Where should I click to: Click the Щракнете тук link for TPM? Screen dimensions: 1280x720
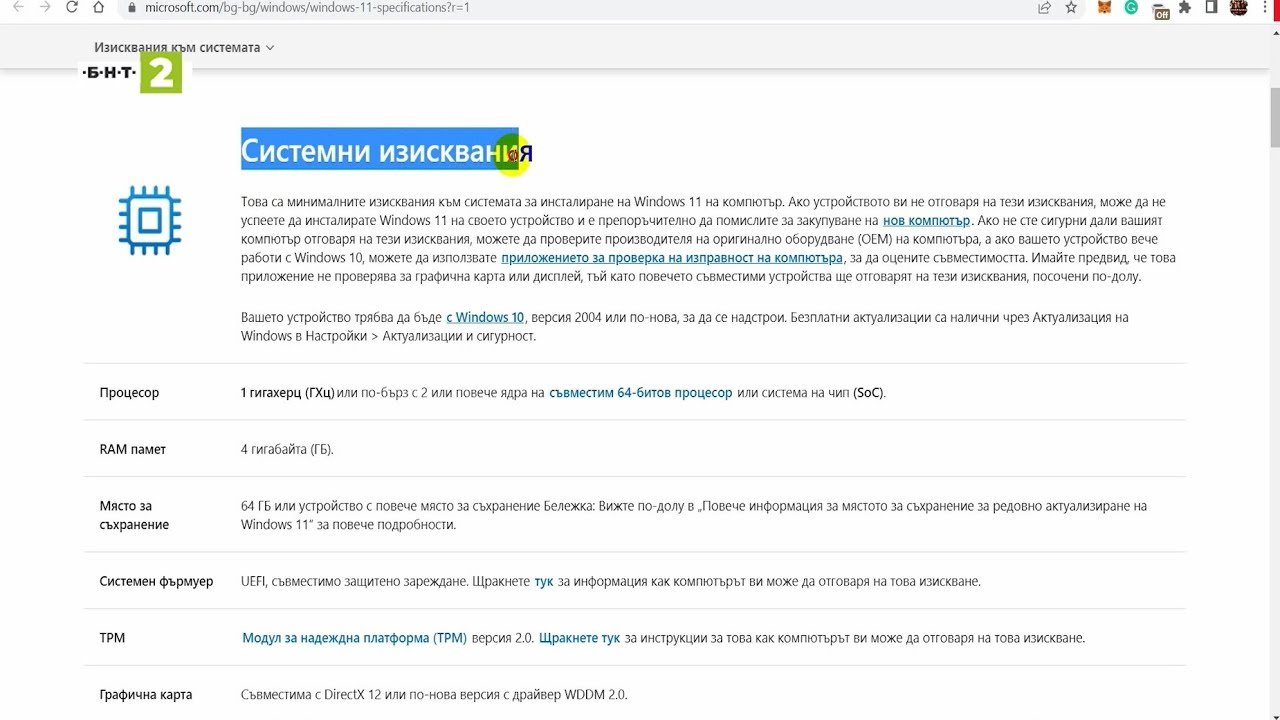click(x=579, y=638)
